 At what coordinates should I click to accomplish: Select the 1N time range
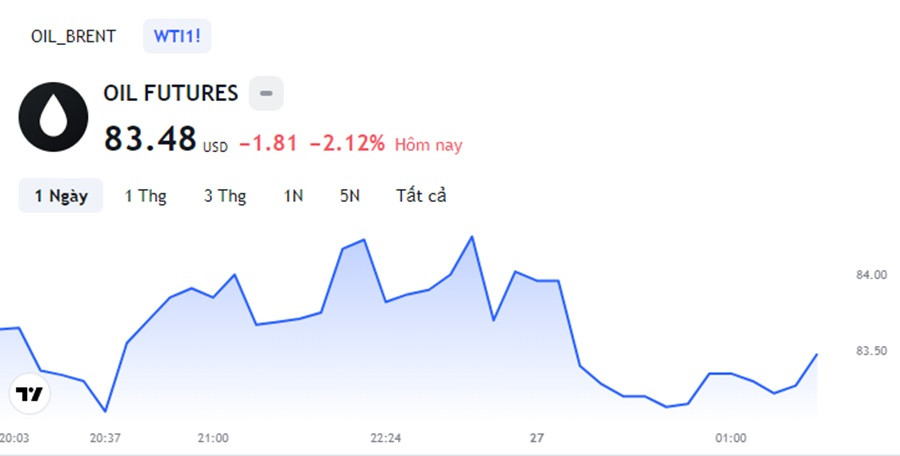coord(293,196)
